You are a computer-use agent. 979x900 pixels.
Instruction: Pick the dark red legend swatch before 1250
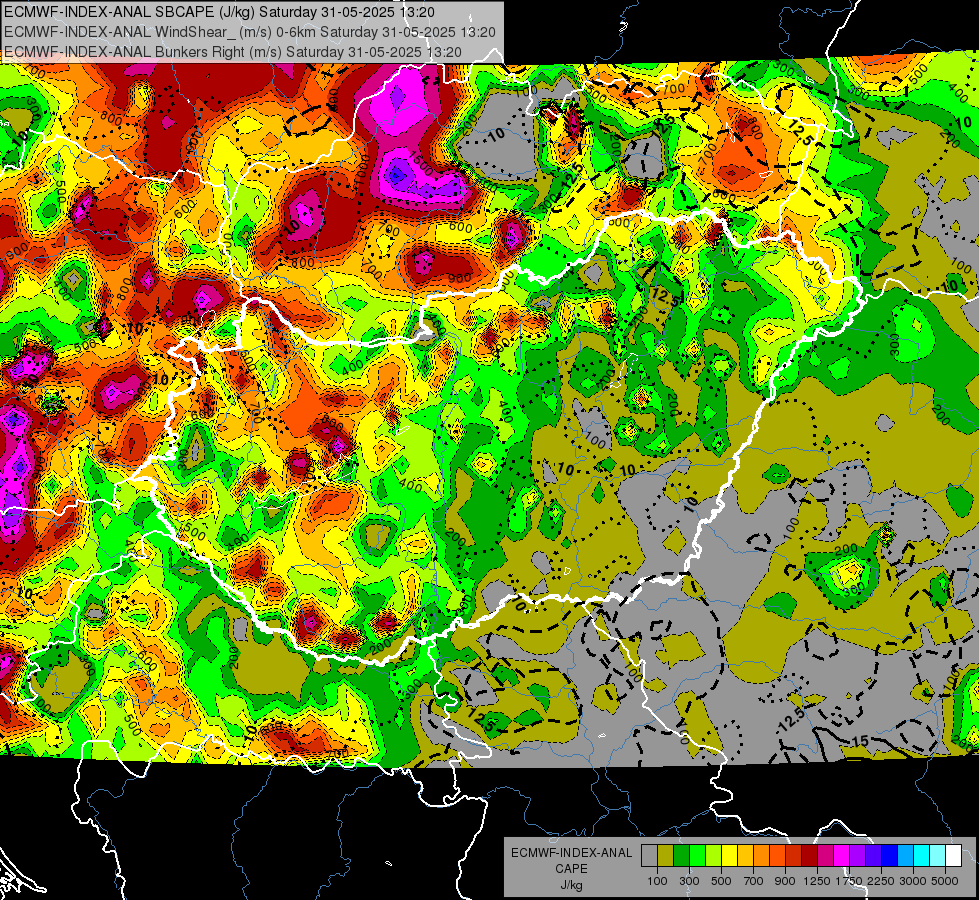pos(809,856)
